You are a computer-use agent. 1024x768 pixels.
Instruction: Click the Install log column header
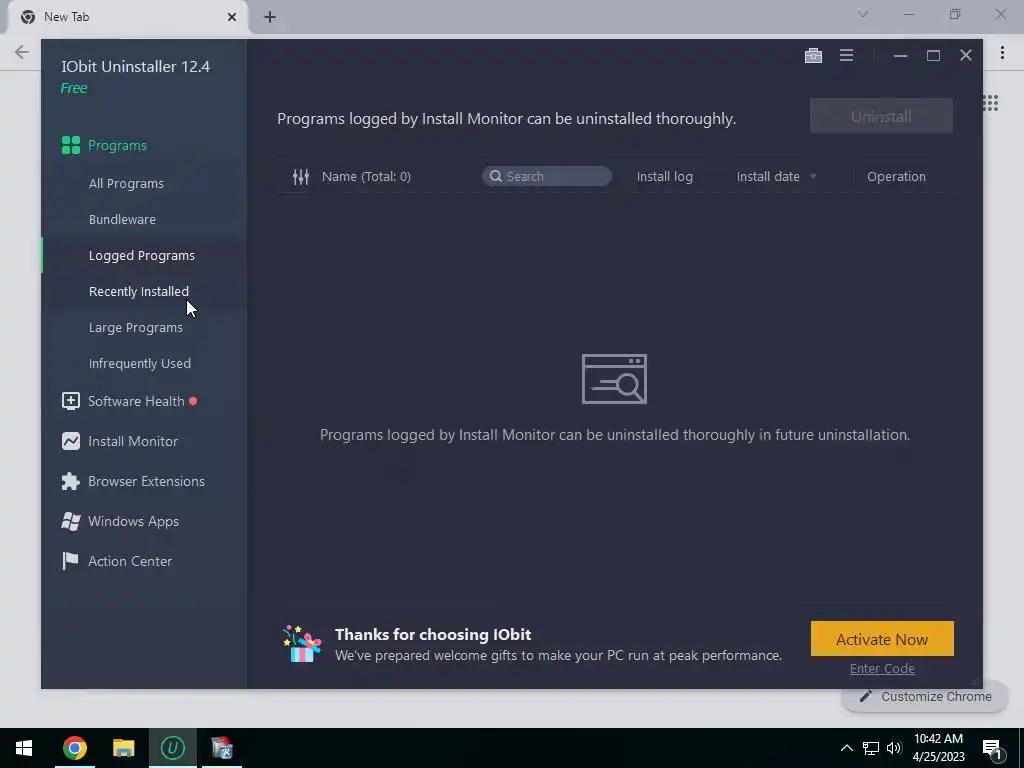(x=665, y=176)
